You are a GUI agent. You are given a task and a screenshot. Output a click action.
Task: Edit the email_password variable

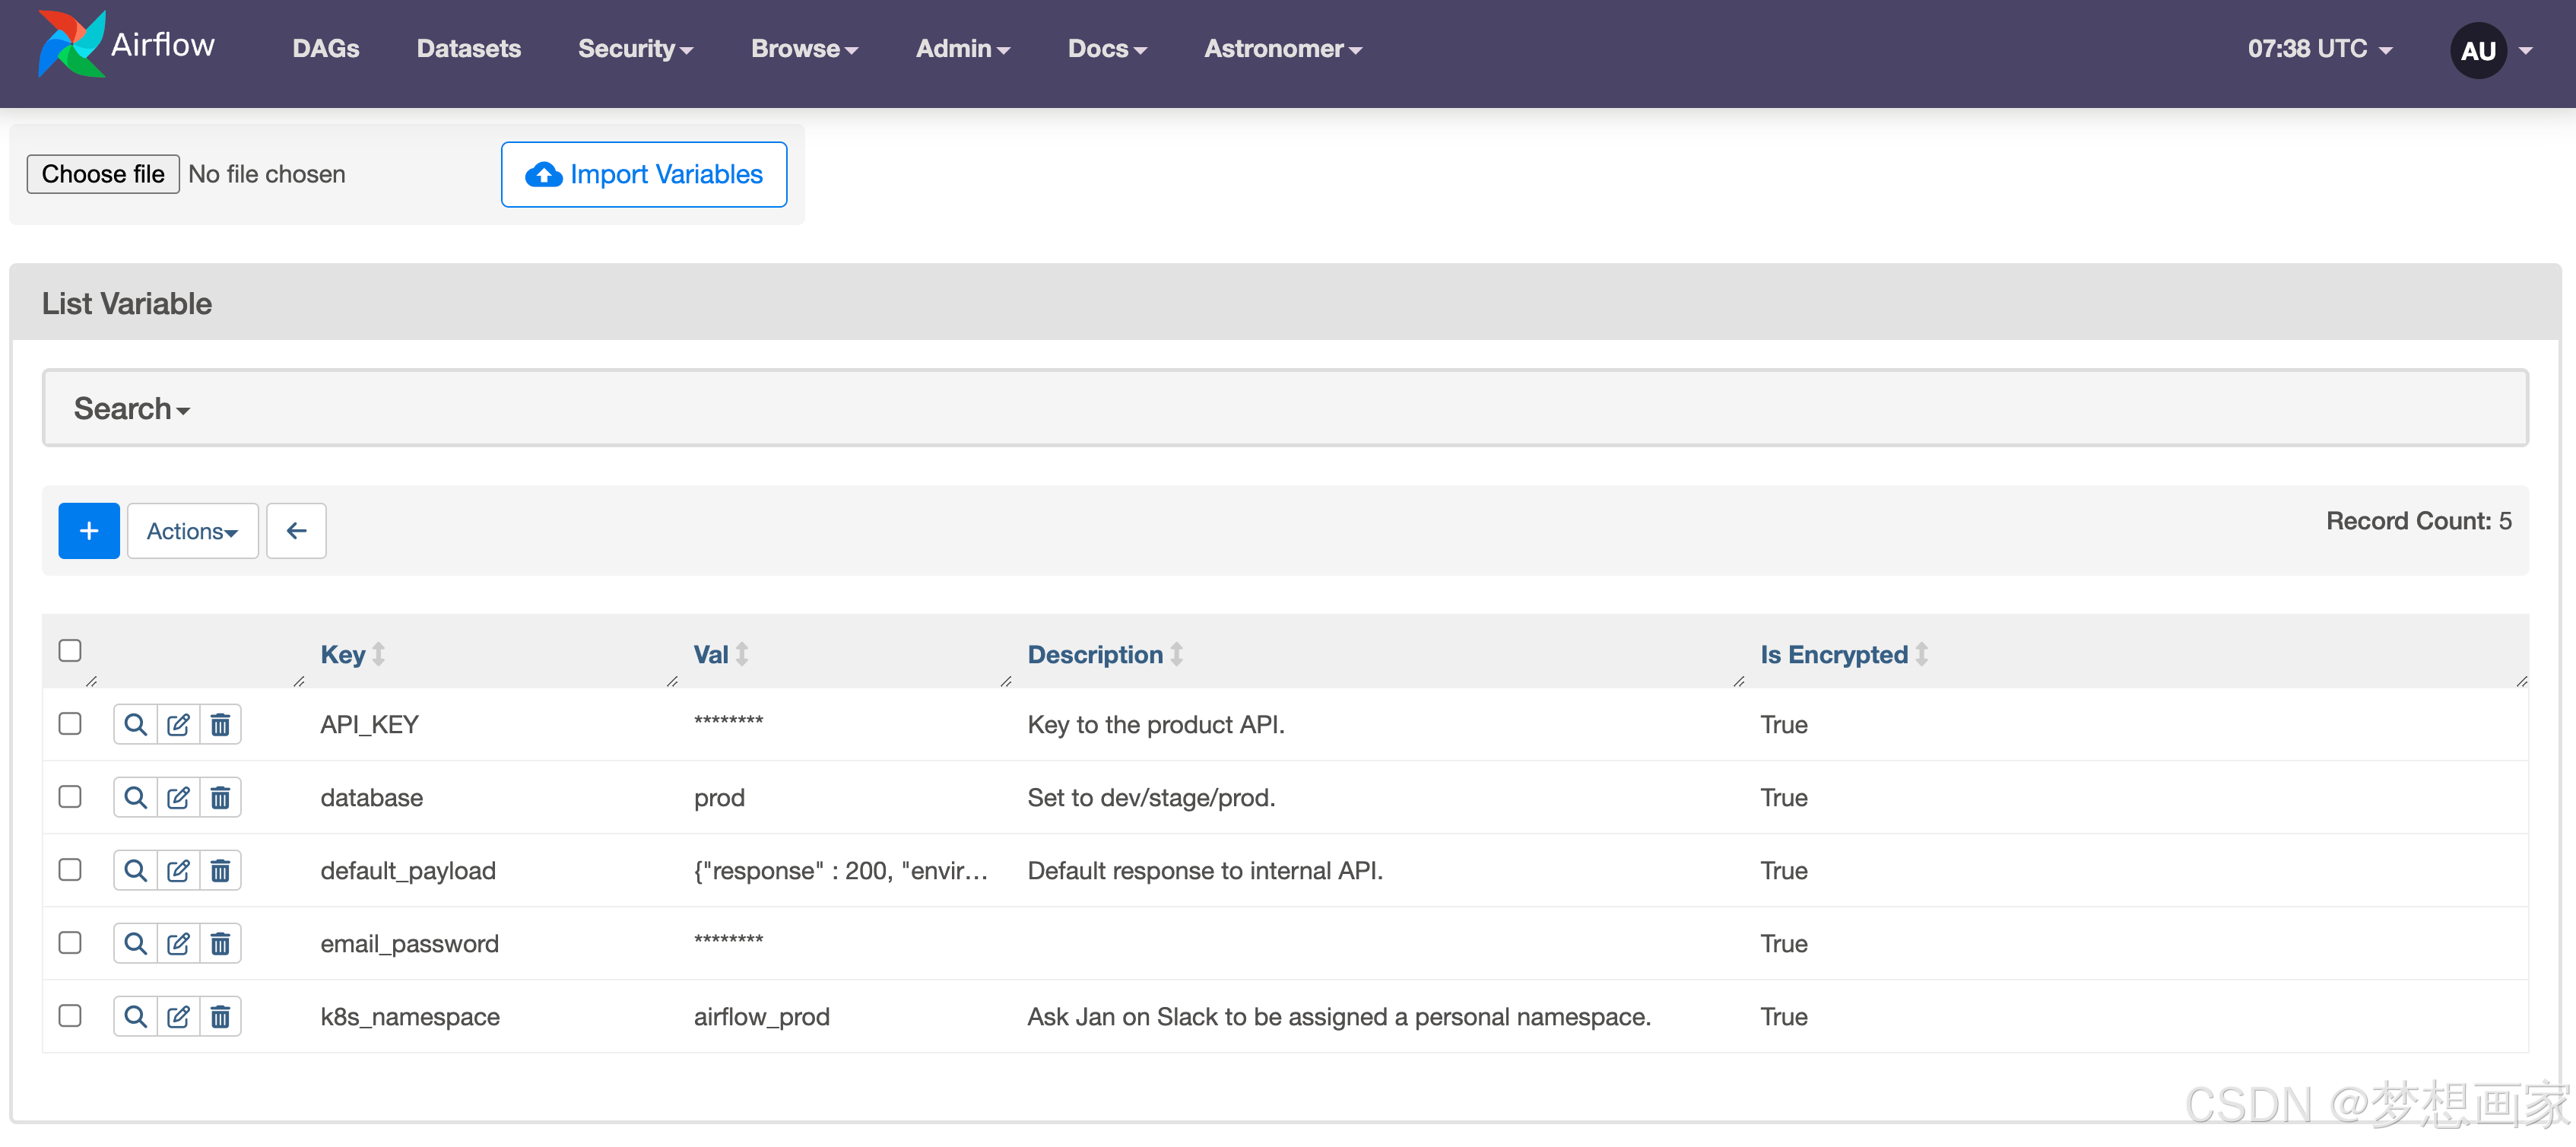click(178, 943)
